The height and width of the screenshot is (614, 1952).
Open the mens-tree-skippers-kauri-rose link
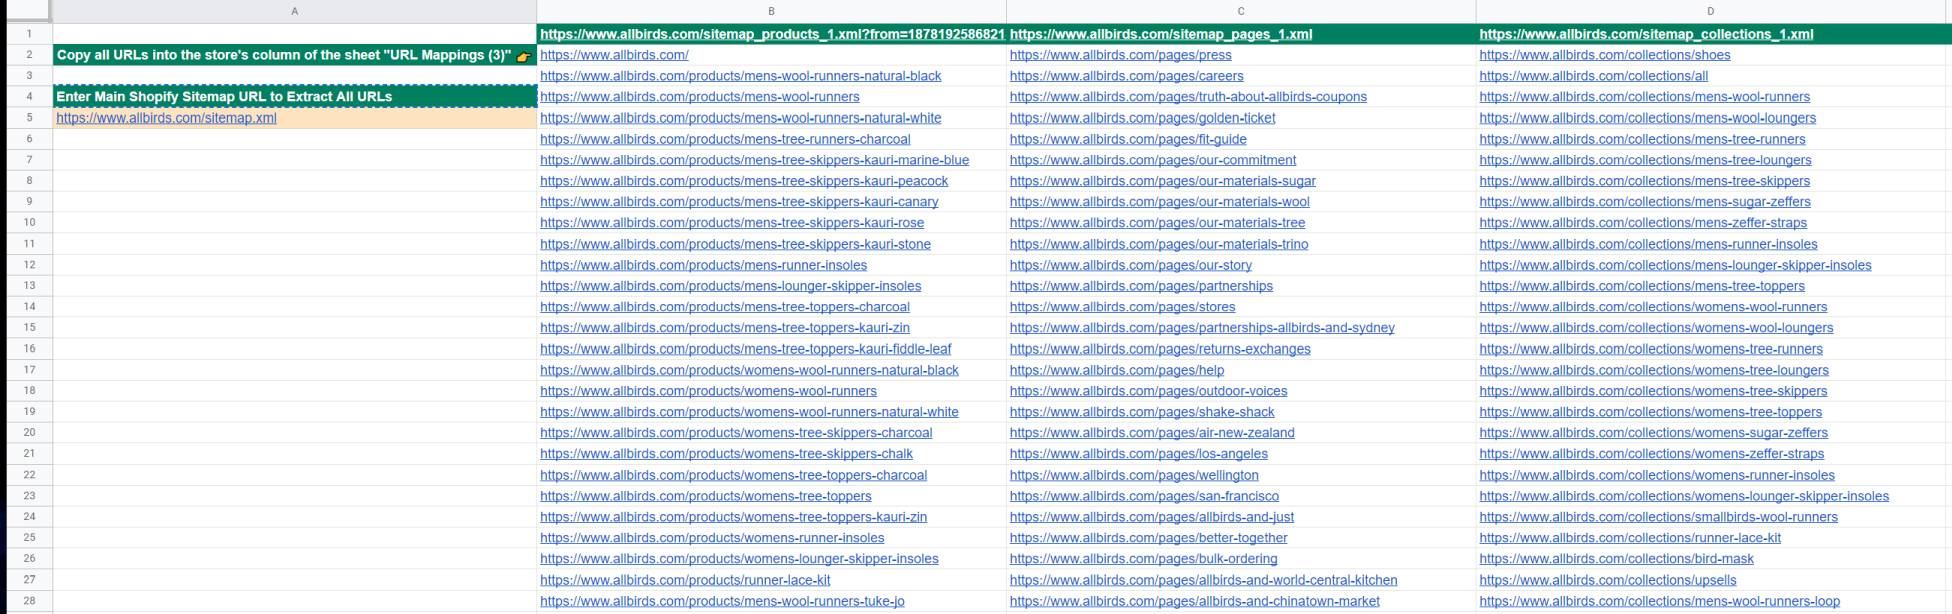732,223
